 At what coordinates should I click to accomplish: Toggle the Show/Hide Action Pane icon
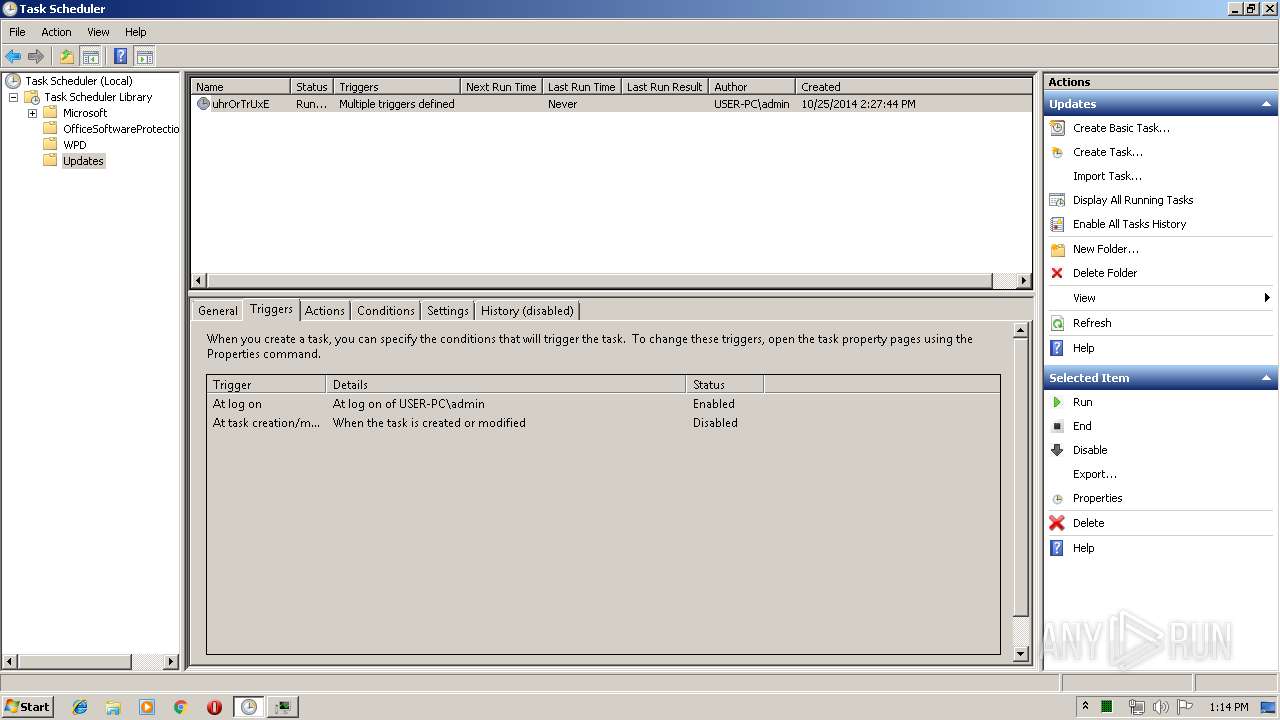pyautogui.click(x=144, y=57)
